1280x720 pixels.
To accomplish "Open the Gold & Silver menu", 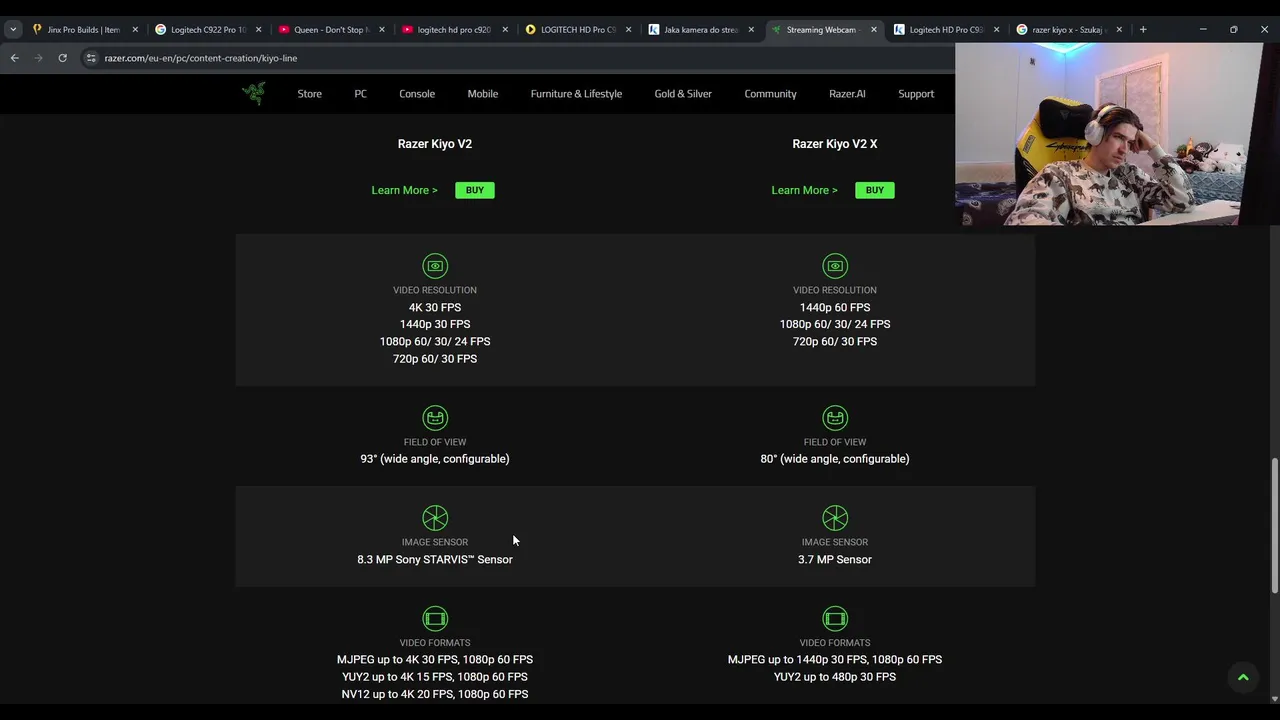I will click(683, 94).
